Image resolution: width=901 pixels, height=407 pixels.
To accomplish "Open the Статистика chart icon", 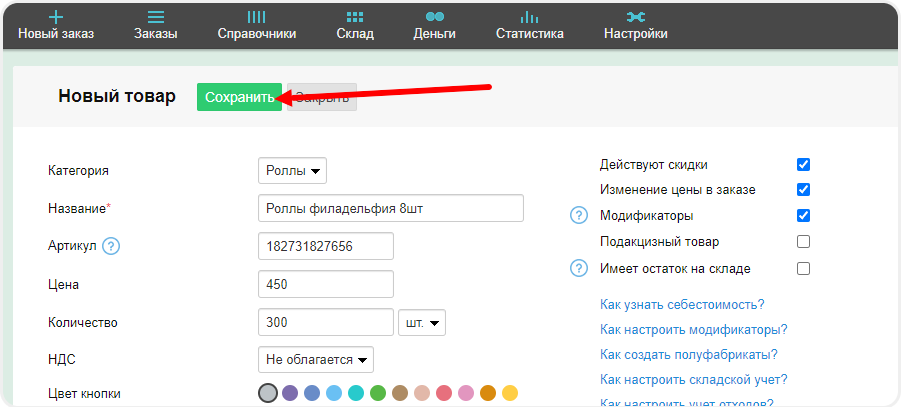I will pos(529,17).
